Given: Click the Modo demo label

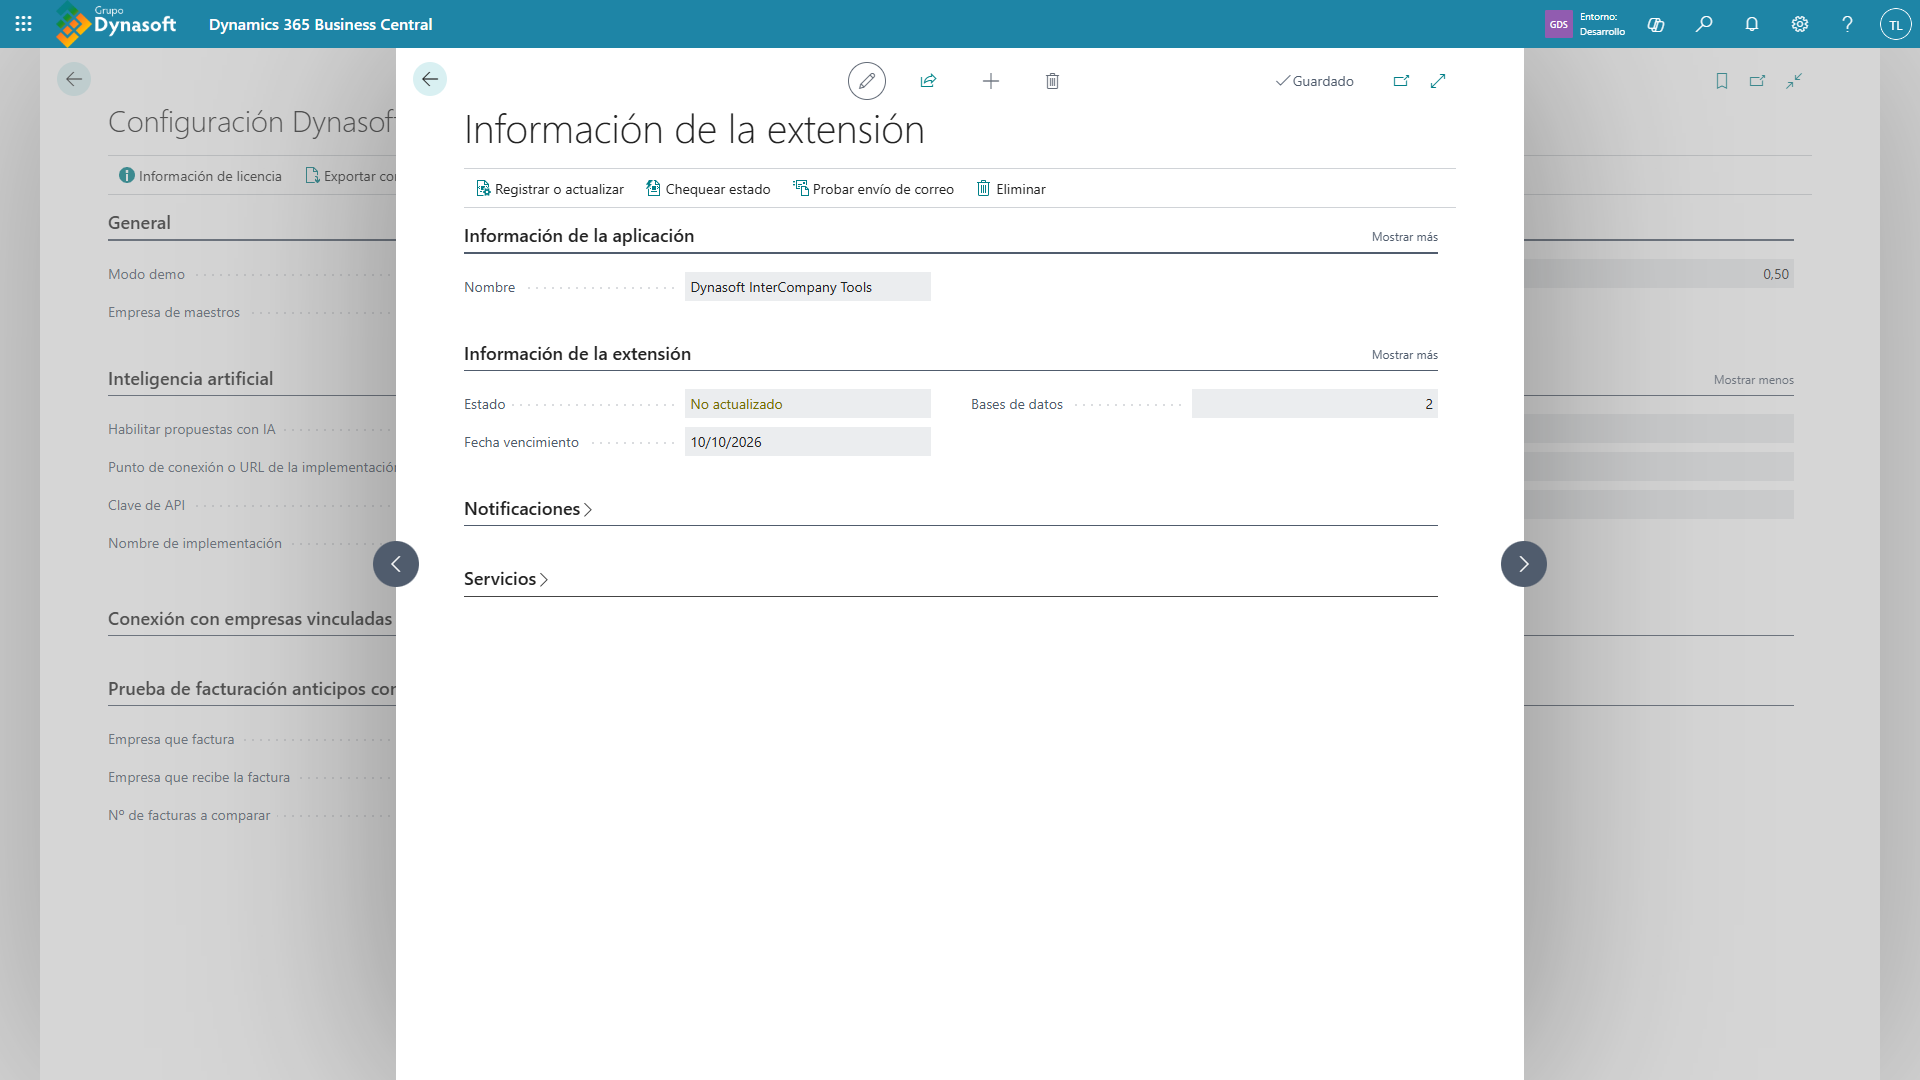Looking at the screenshot, I should 146,274.
